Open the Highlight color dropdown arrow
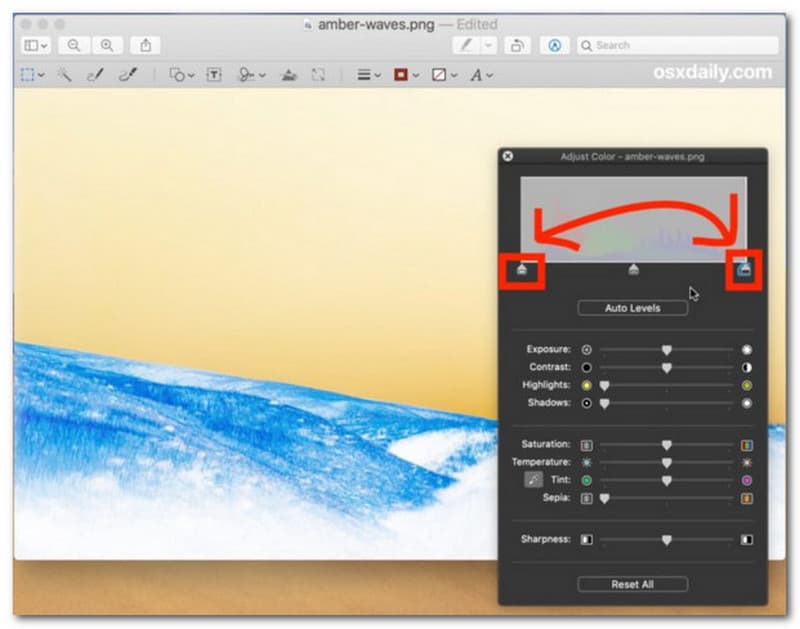This screenshot has height=629, width=800. [489, 45]
